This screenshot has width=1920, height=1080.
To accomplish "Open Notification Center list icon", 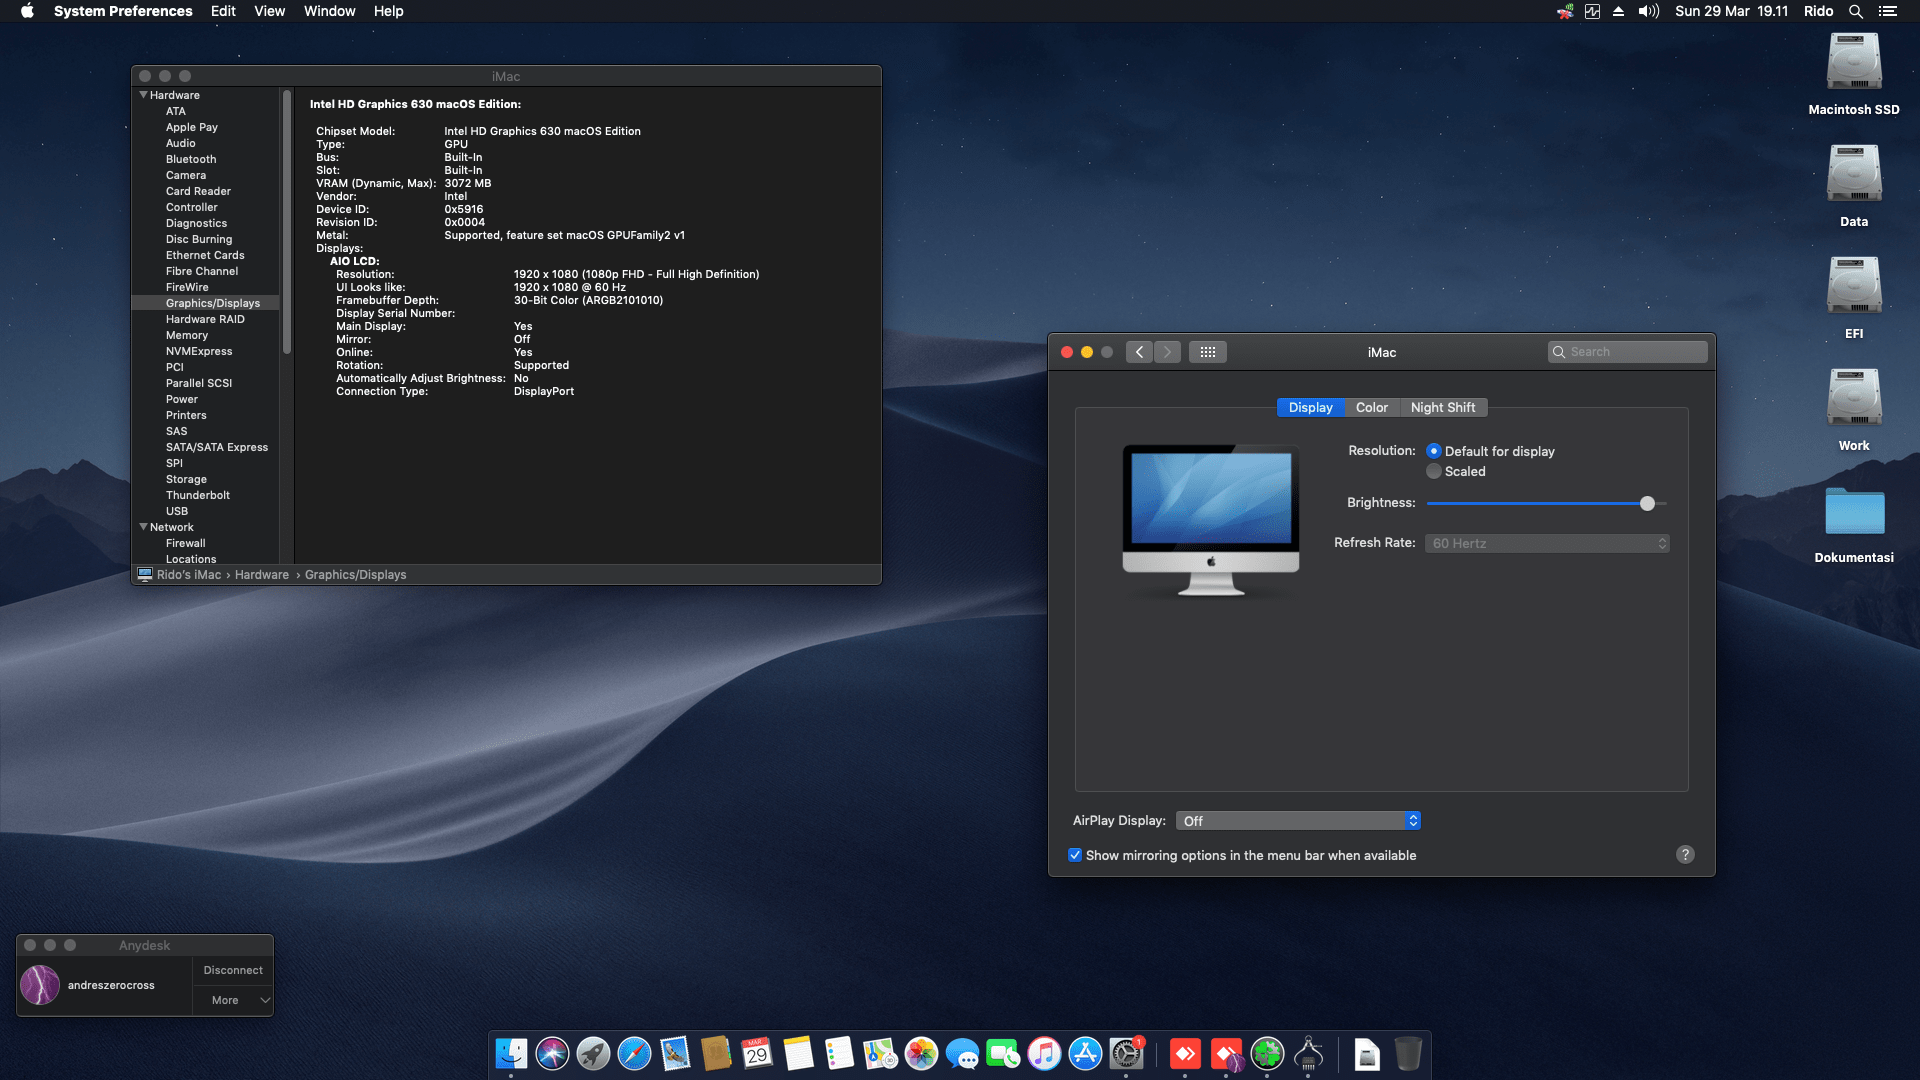I will tap(1887, 11).
